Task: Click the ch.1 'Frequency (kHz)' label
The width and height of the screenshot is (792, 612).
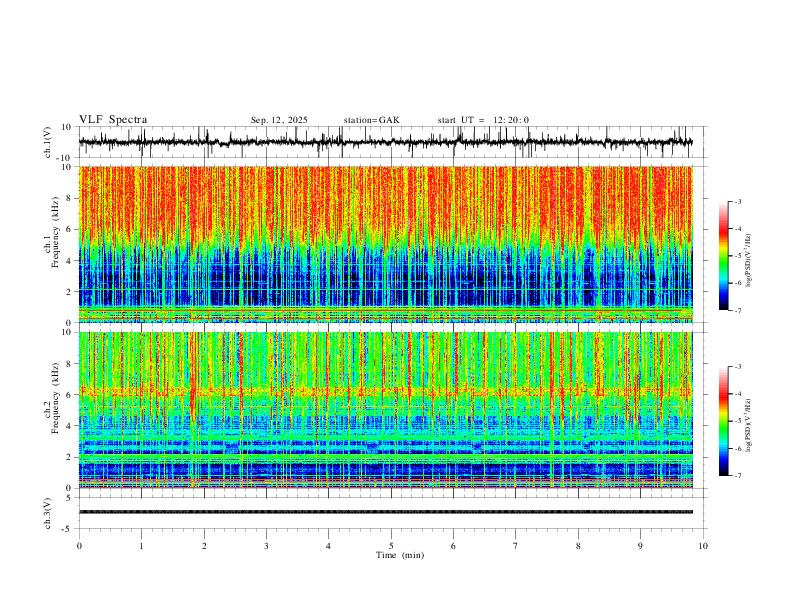Action: coord(55,230)
